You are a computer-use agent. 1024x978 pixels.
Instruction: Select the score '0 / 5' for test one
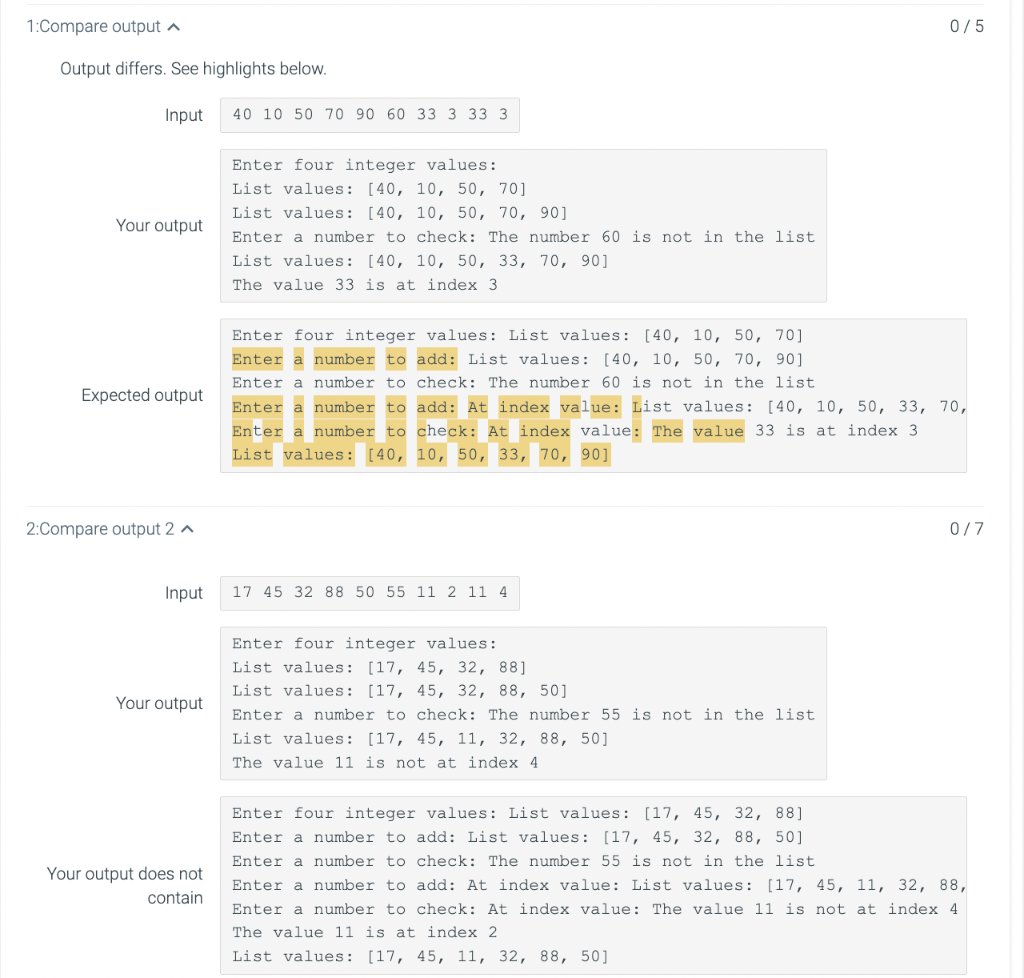pos(966,27)
